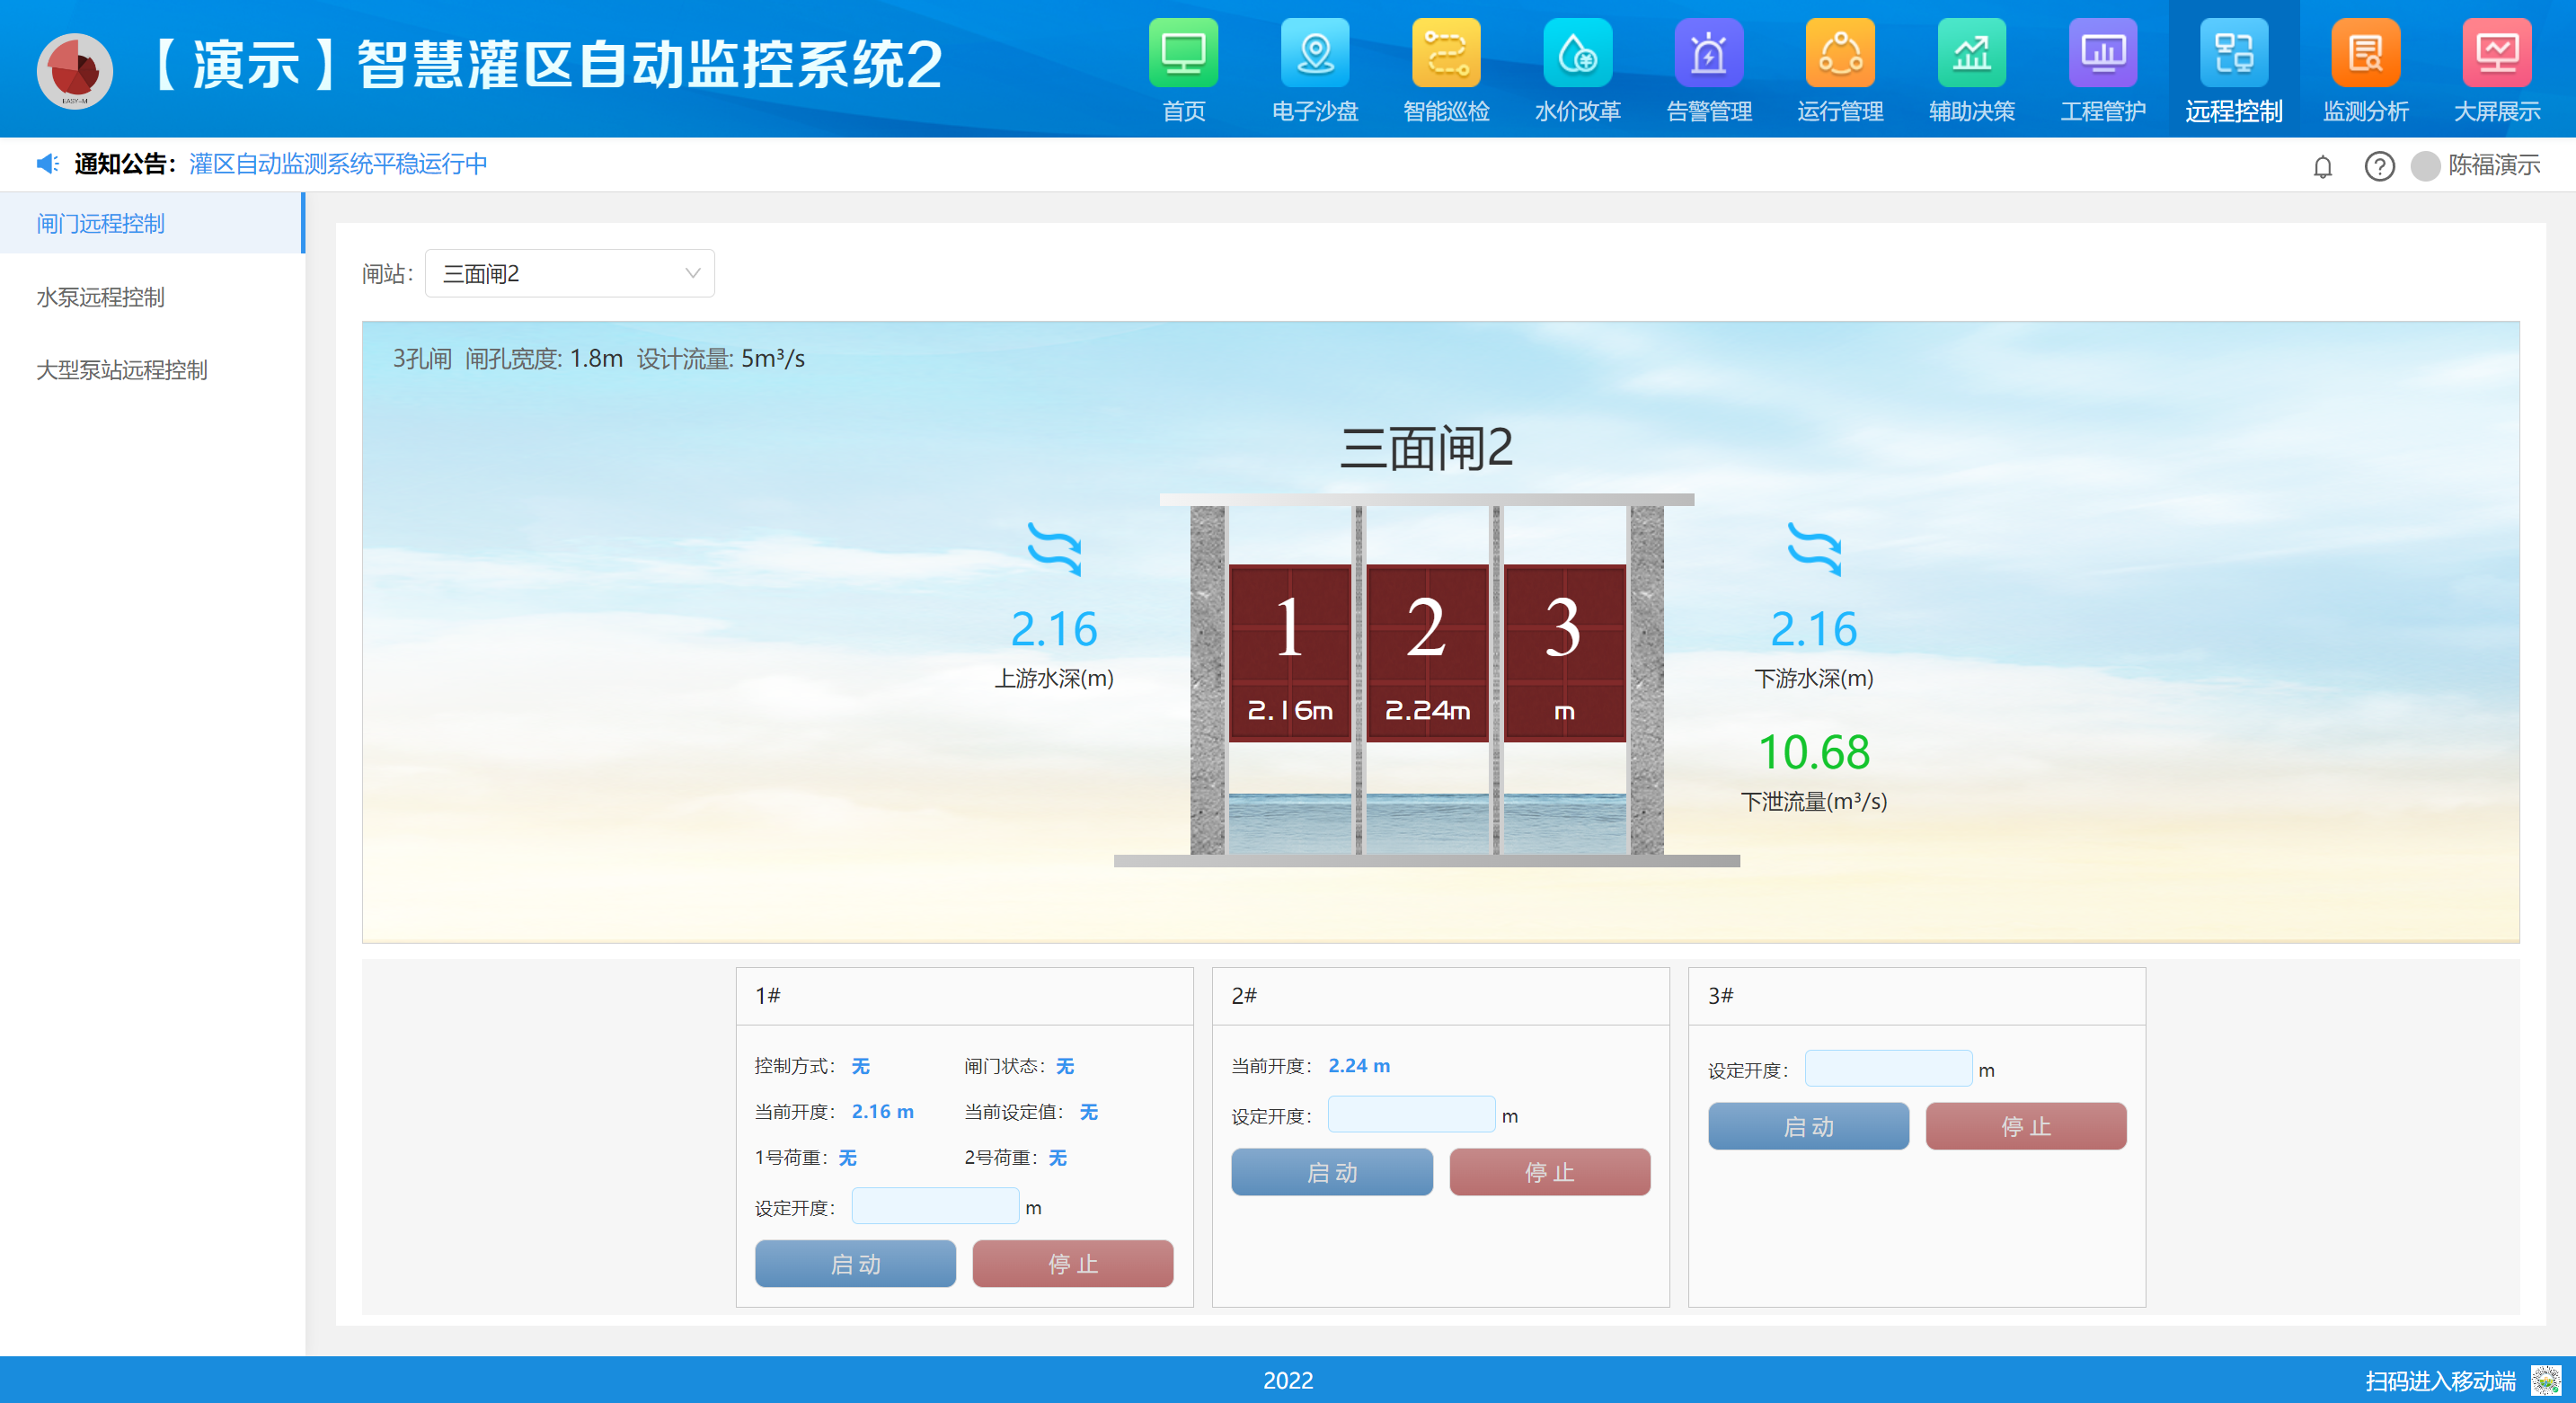The image size is (2576, 1403).
Task: Open the 告警管理 alarm icon
Action: (x=1708, y=53)
